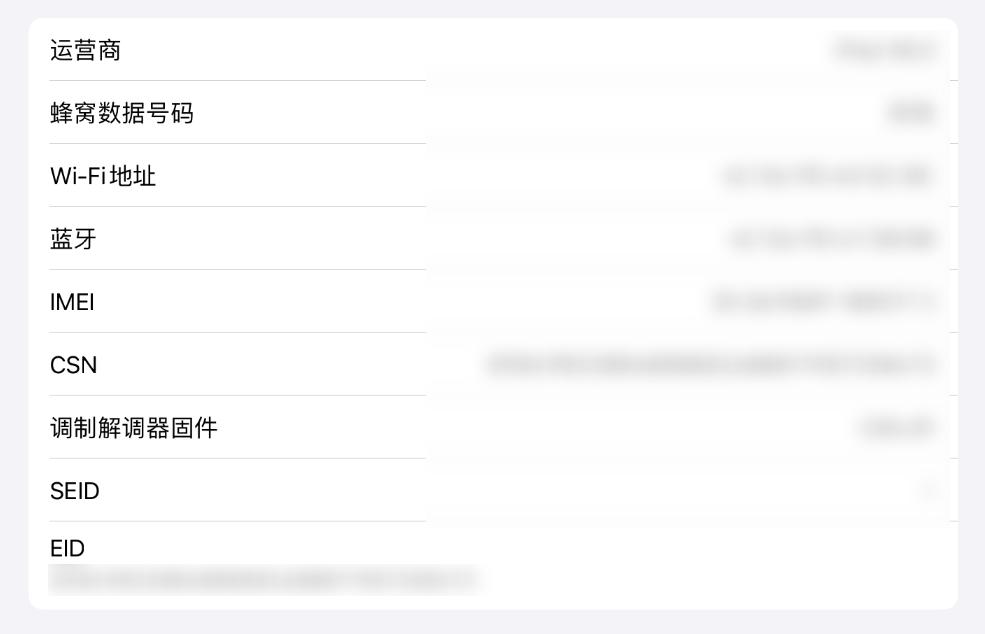Image resolution: width=985 pixels, height=634 pixels.
Task: Click the CSN row
Action: (x=492, y=365)
